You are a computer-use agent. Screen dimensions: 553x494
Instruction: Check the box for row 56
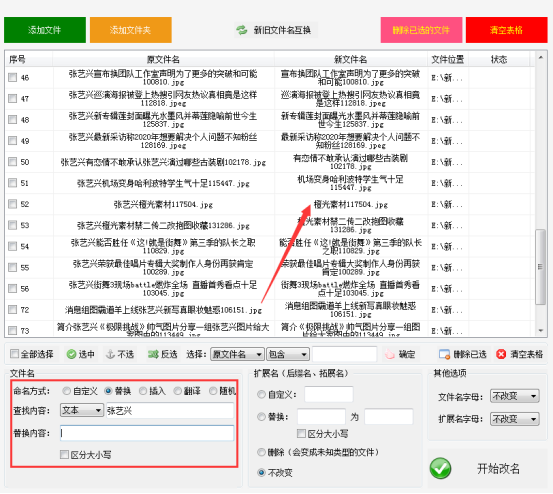(12, 288)
